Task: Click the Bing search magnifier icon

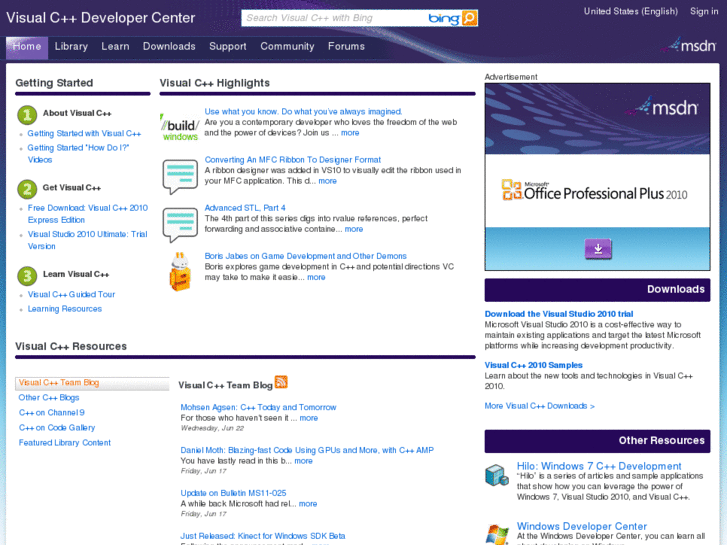Action: click(x=469, y=18)
